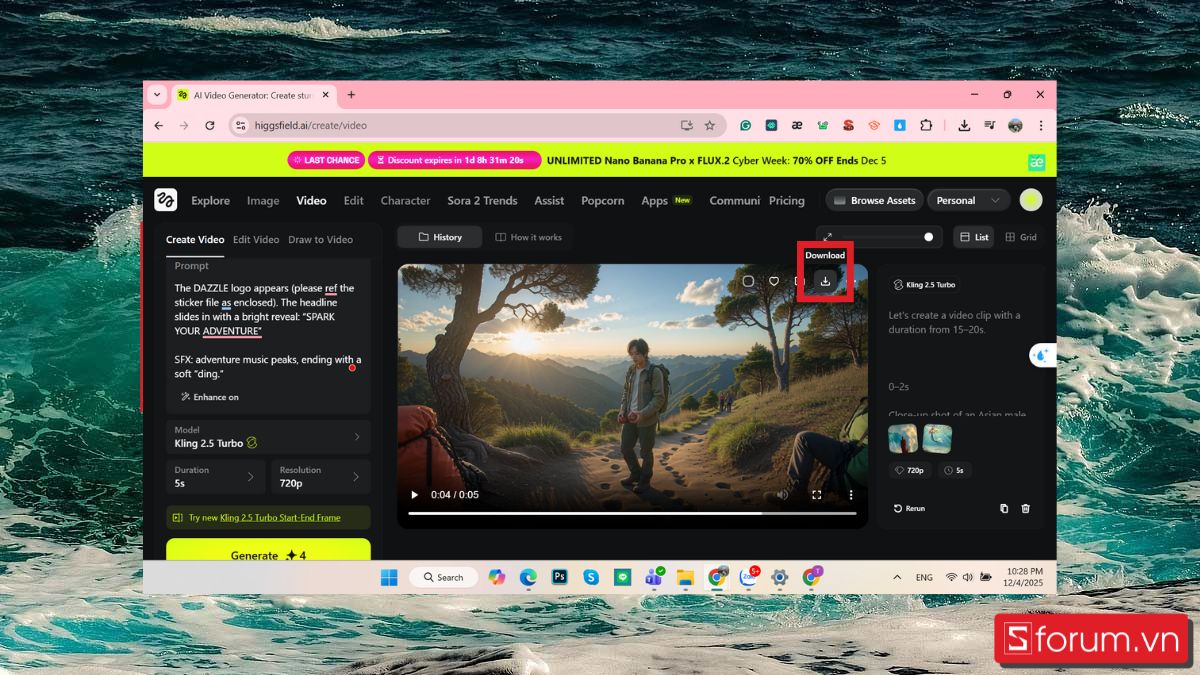Click the LAST CHANCE banner badge
The width and height of the screenshot is (1200, 675).
(325, 160)
